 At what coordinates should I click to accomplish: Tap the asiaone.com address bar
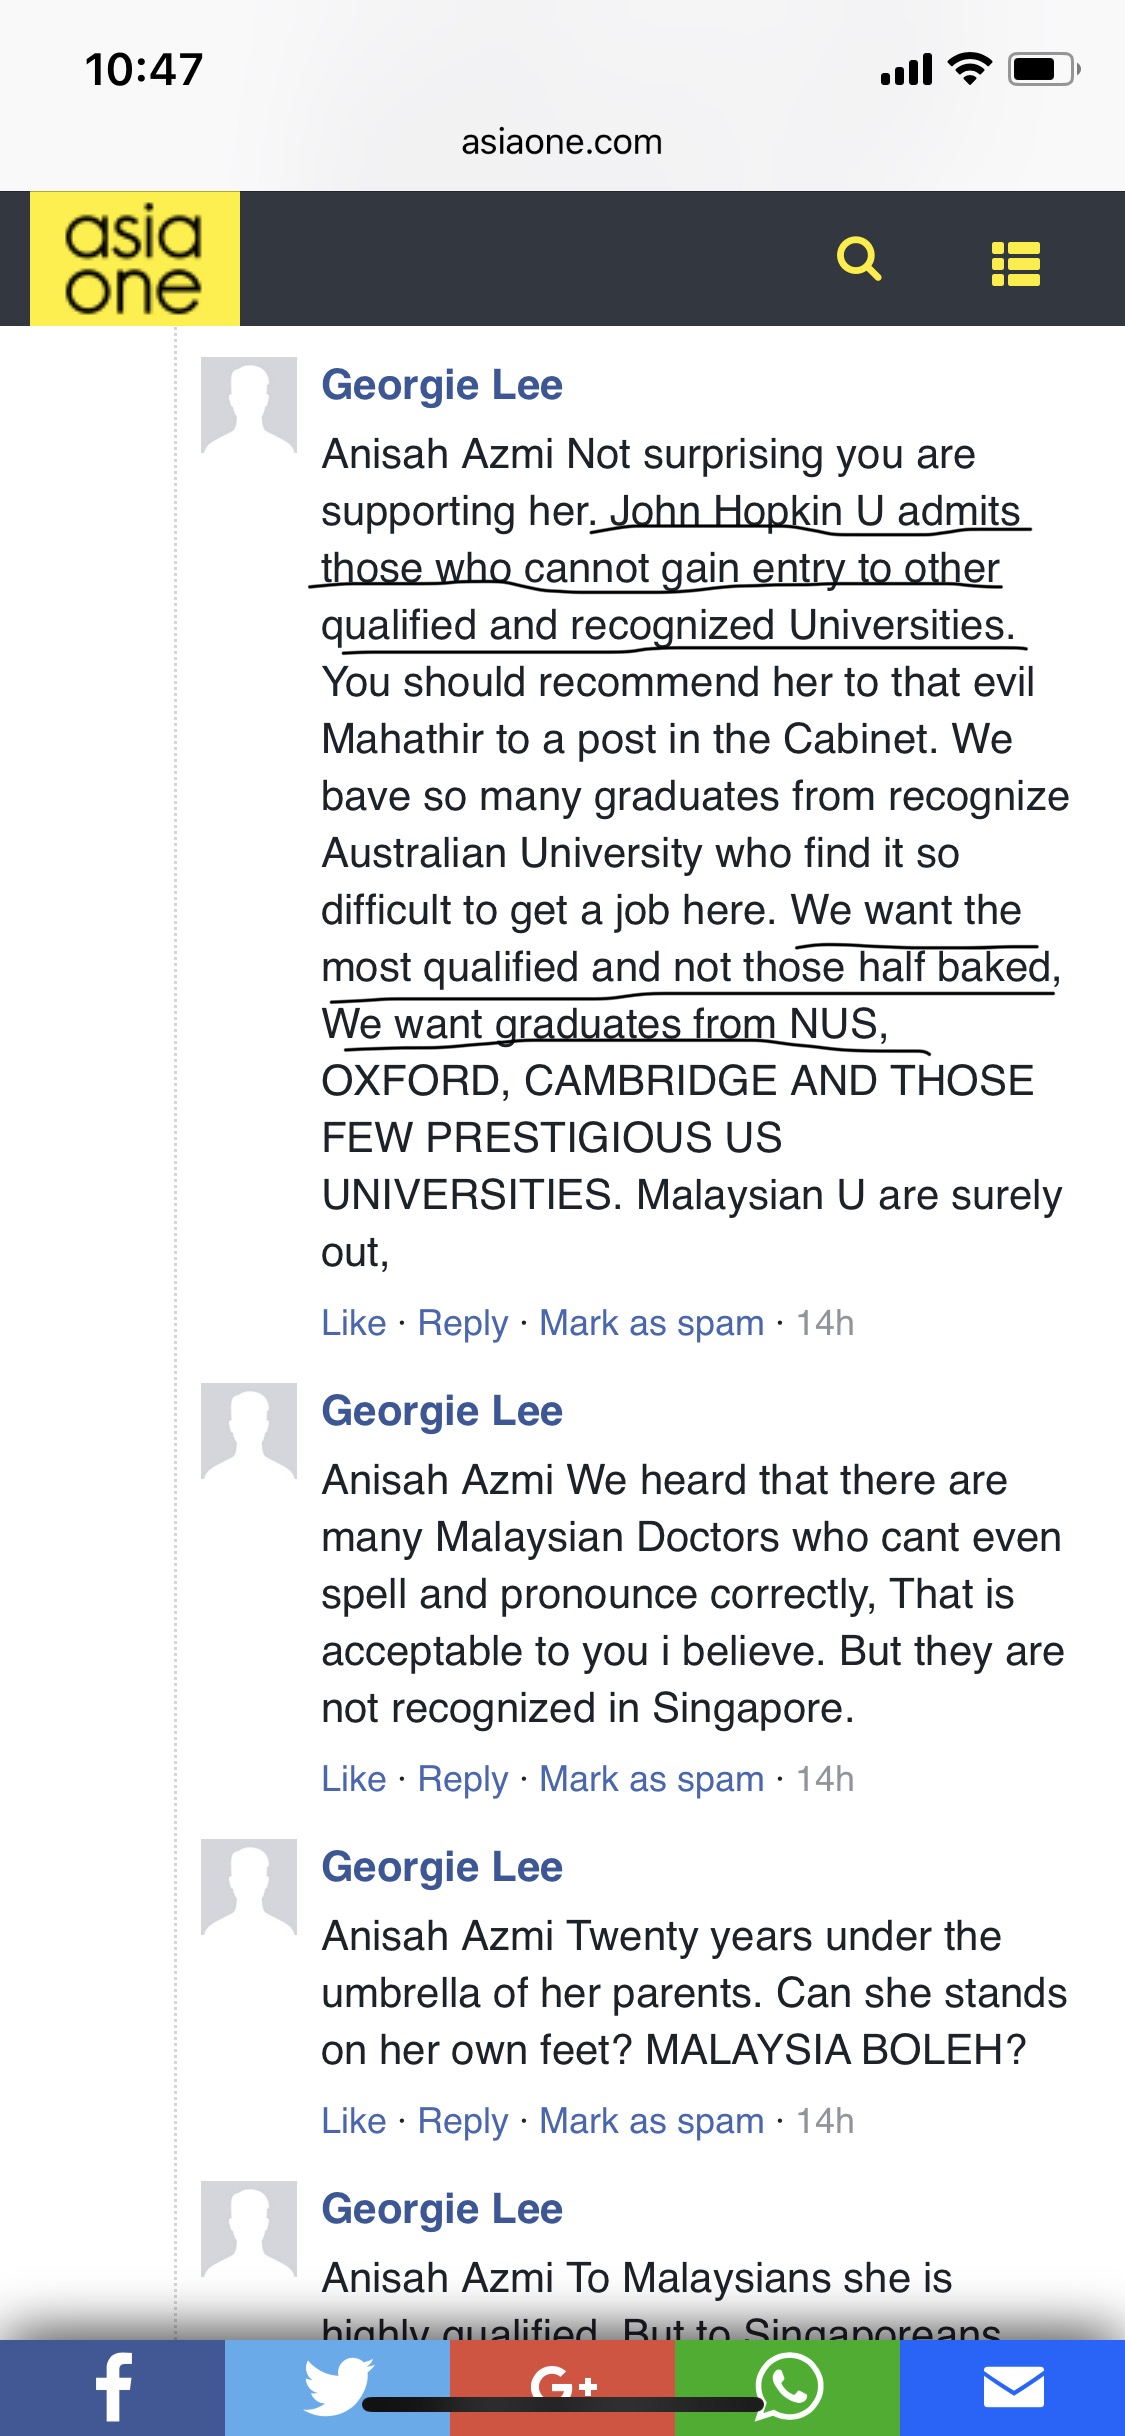coord(562,142)
